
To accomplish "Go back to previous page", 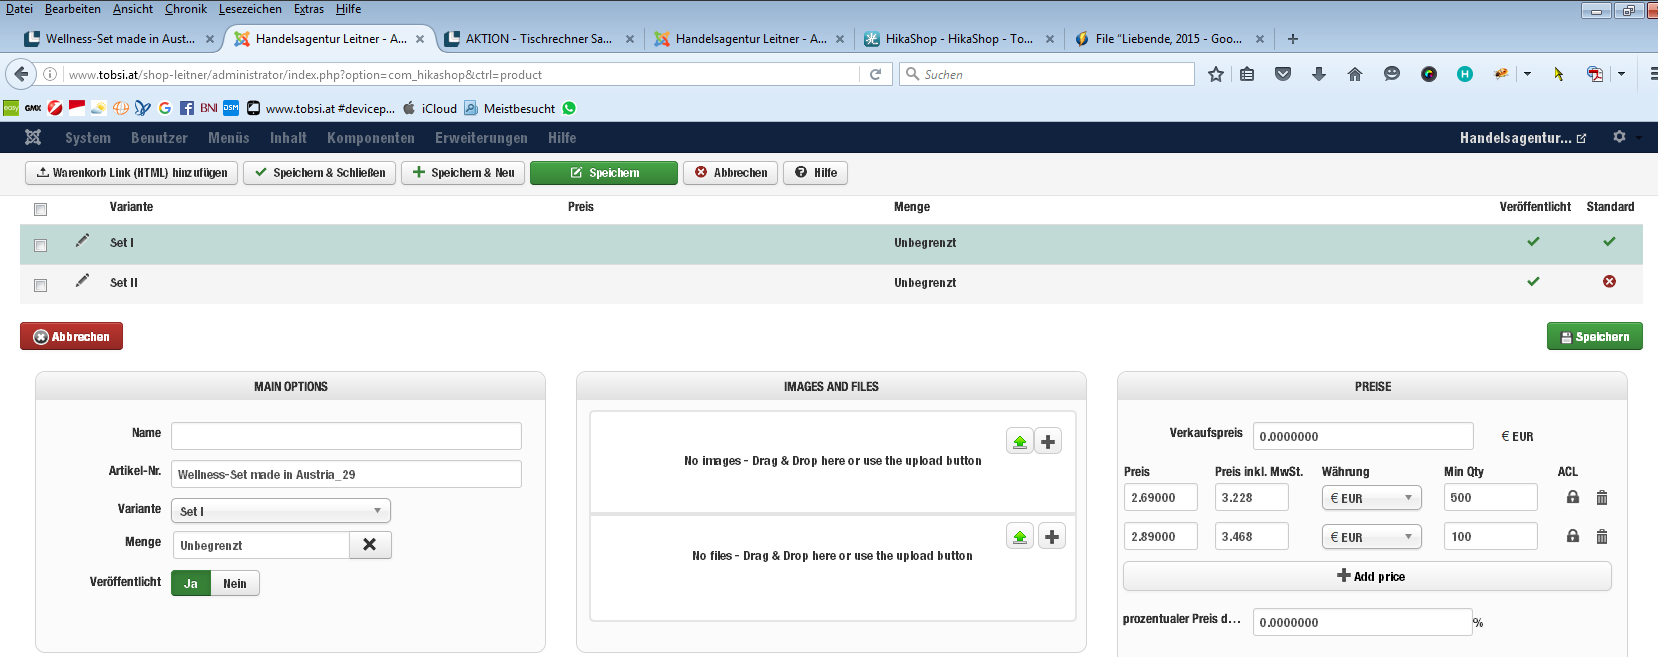I will 21,74.
